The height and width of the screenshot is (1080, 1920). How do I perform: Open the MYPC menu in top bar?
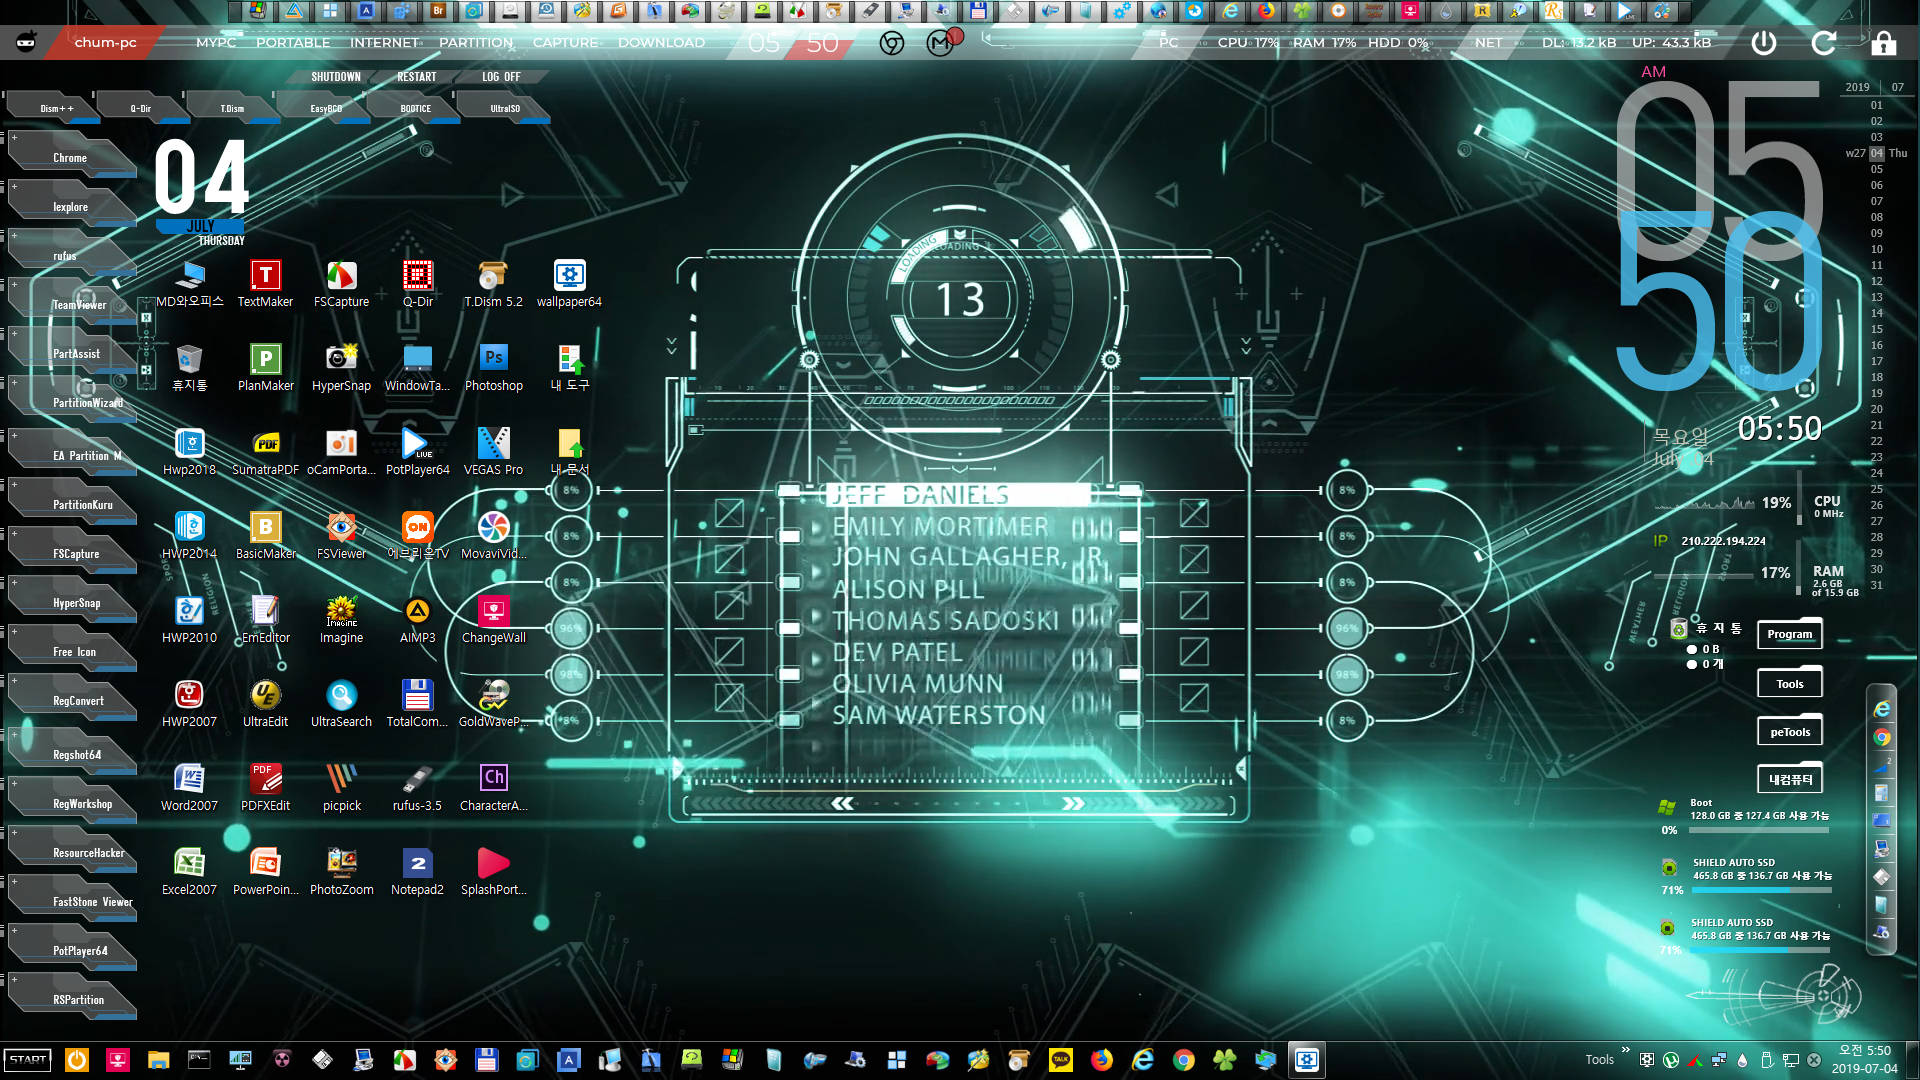(x=216, y=43)
